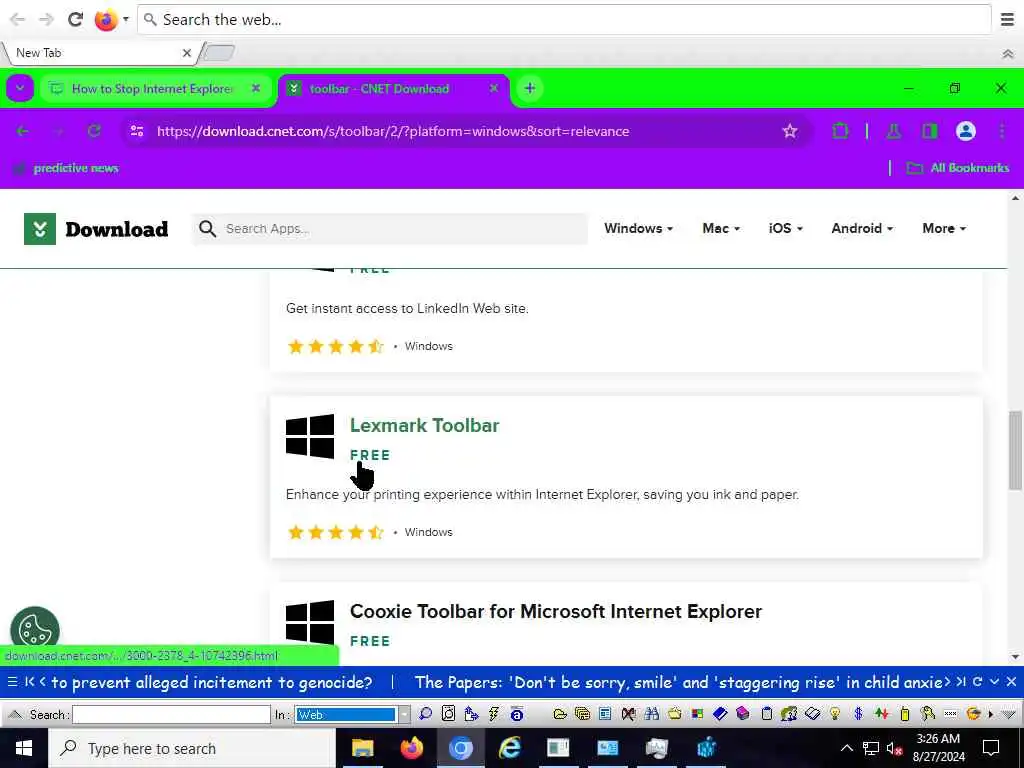Screen dimensions: 1024x768
Task: Click Windows logo beside Cooxie Toolbar
Action: 310,622
